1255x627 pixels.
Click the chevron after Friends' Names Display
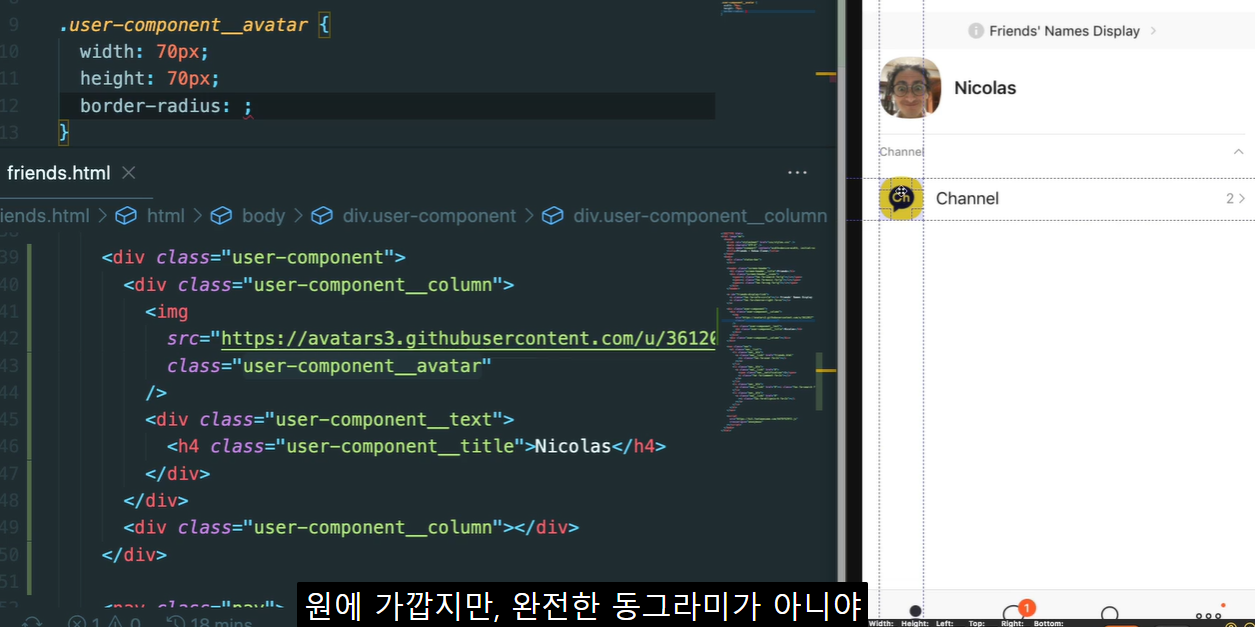[x=1153, y=31]
